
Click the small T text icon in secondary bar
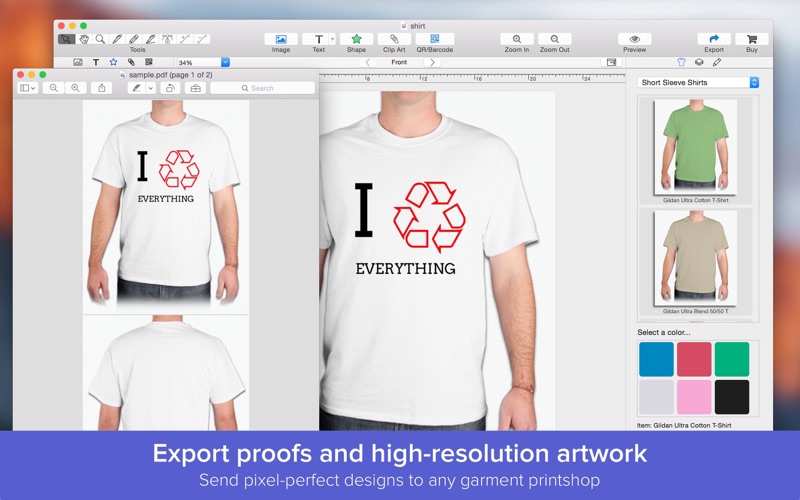point(95,62)
